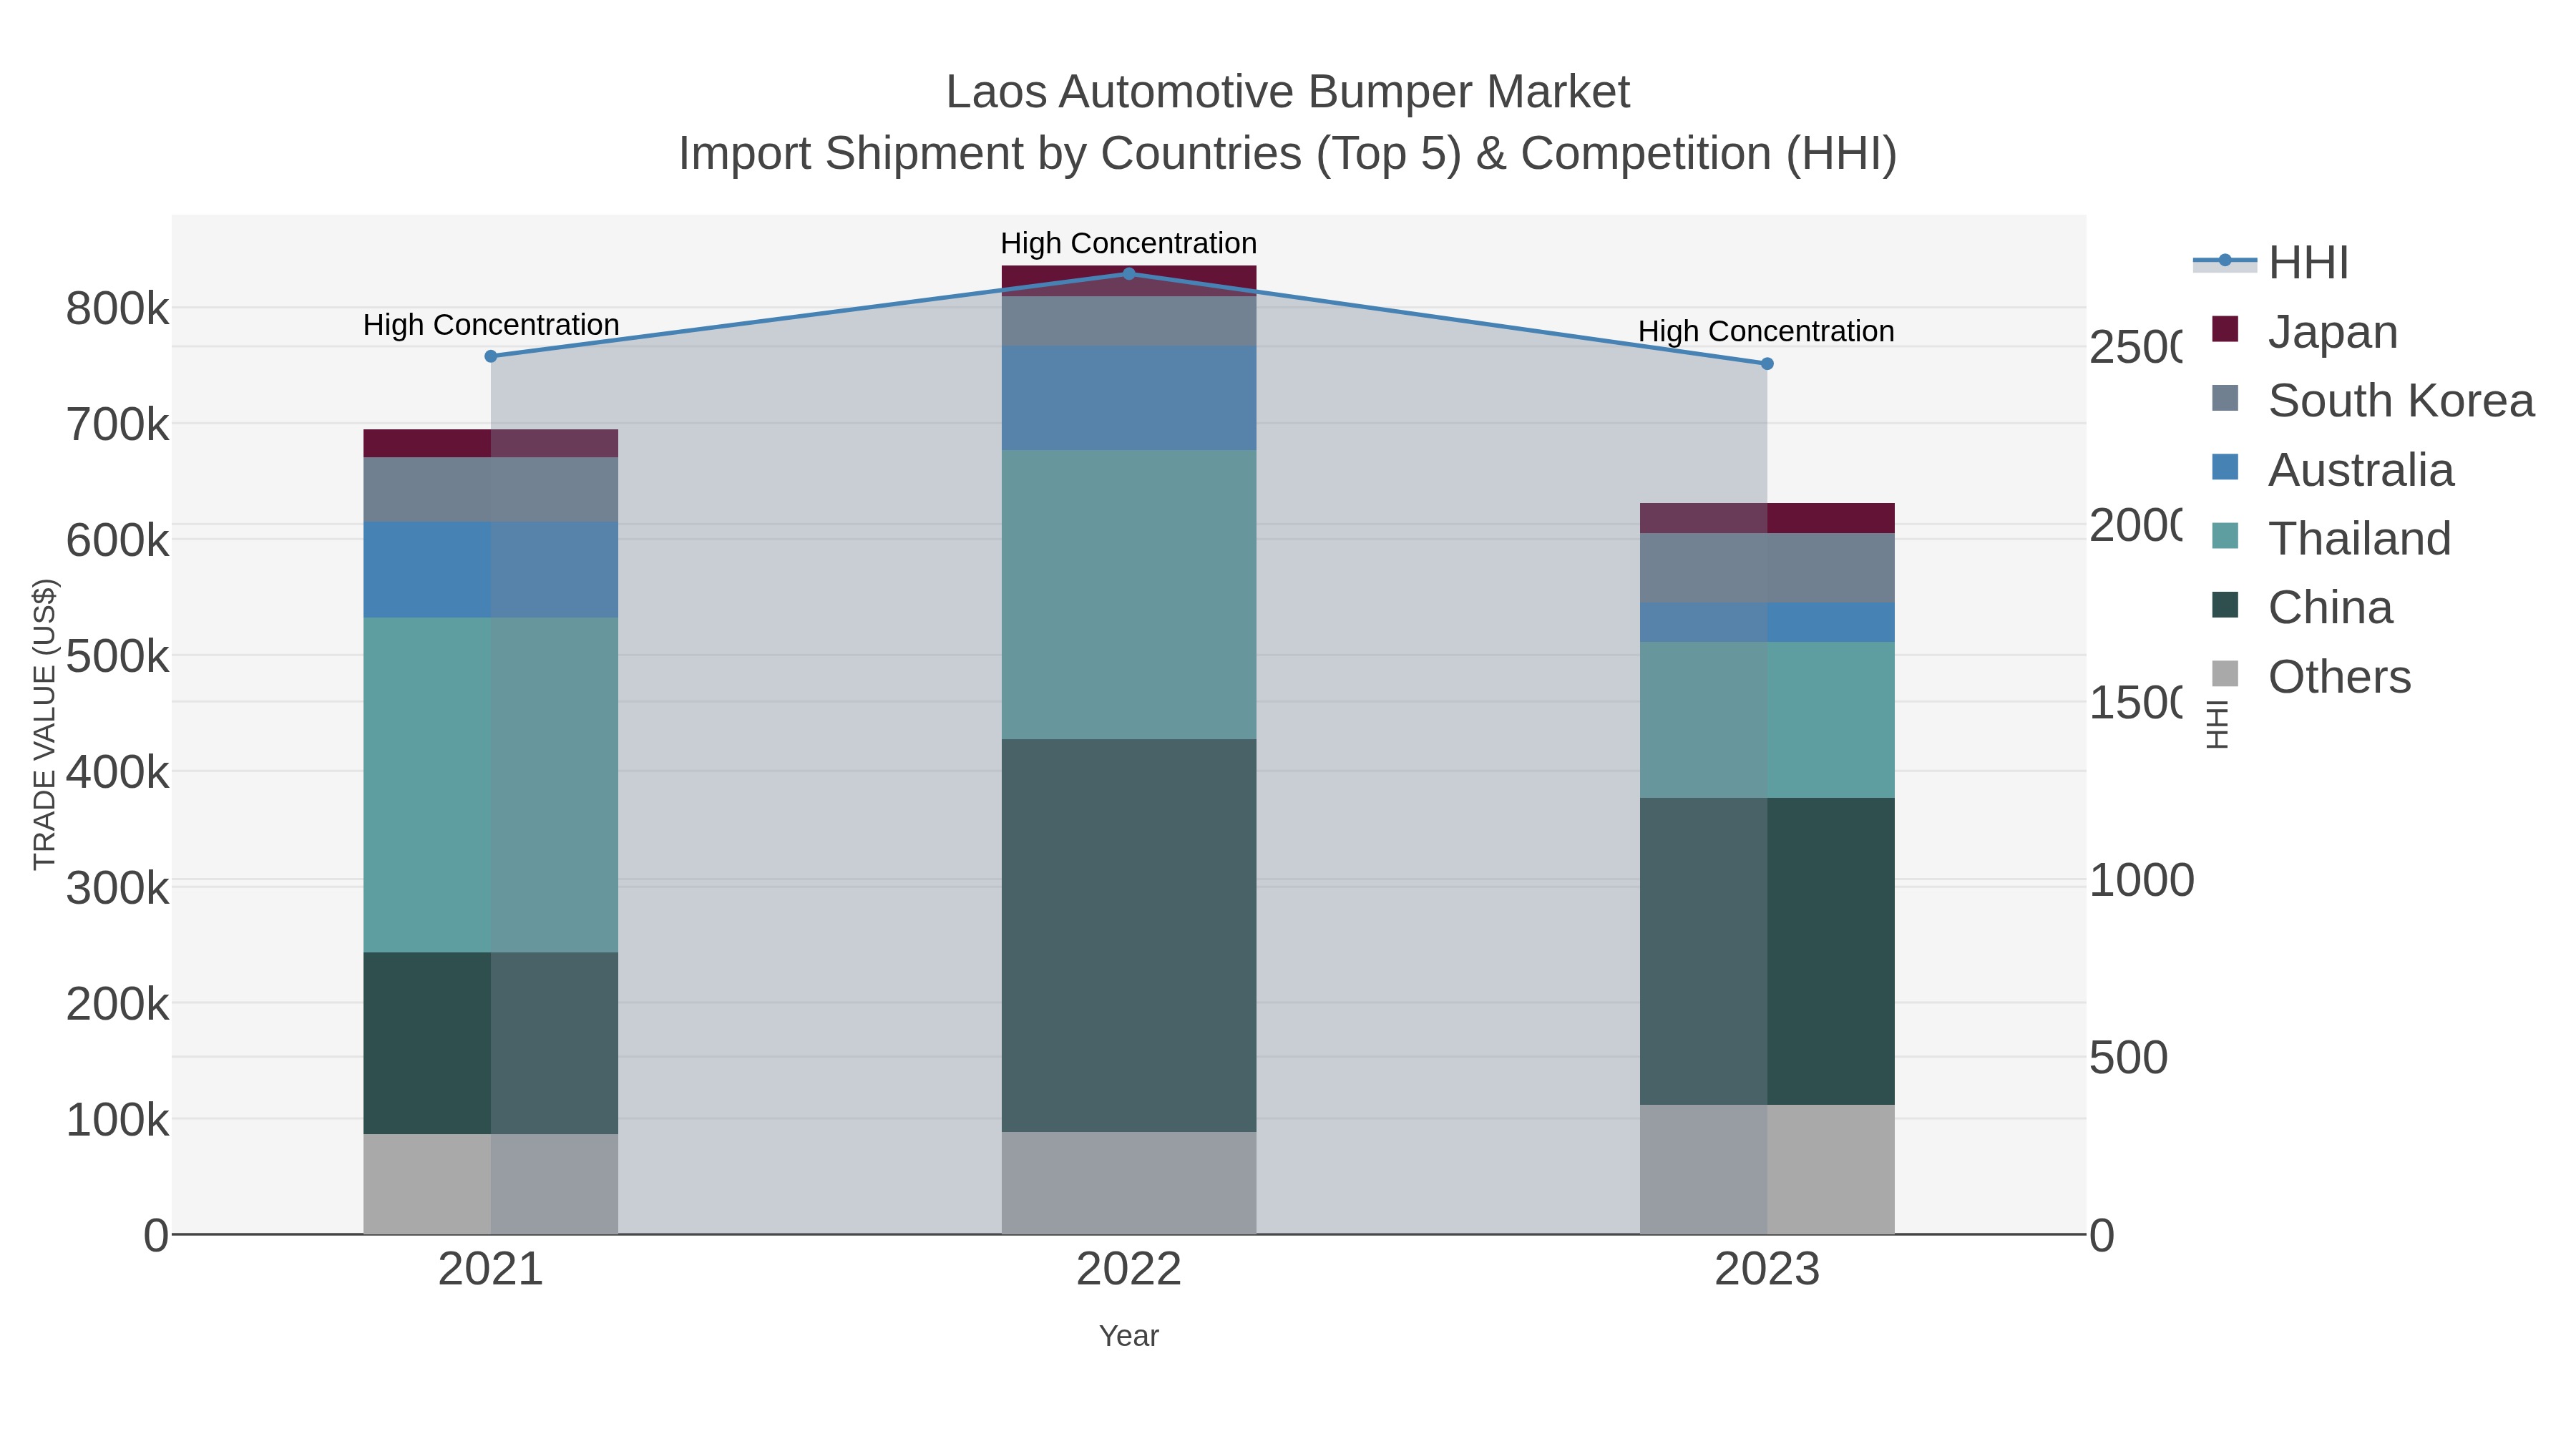Screen dimensions: 2576x1449
Task: Click the High Concentration label above 2023
Action: (1766, 331)
